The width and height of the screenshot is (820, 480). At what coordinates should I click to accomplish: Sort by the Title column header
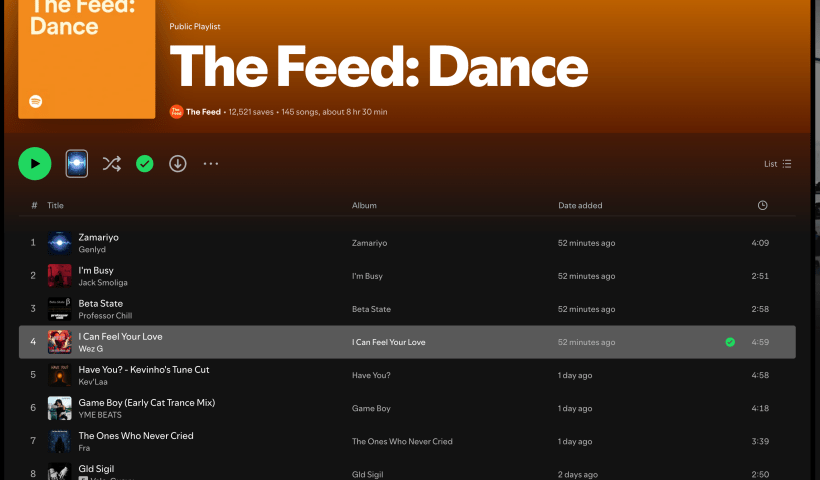point(55,205)
